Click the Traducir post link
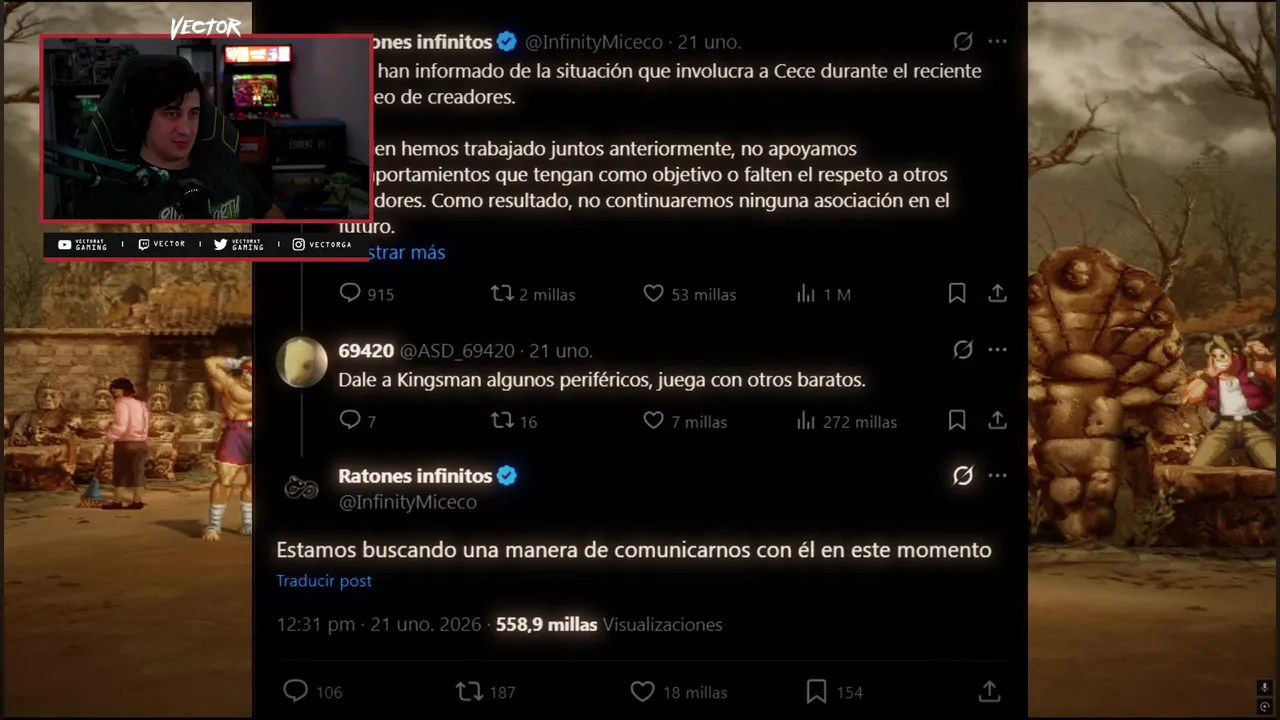This screenshot has height=720, width=1280. (x=324, y=581)
